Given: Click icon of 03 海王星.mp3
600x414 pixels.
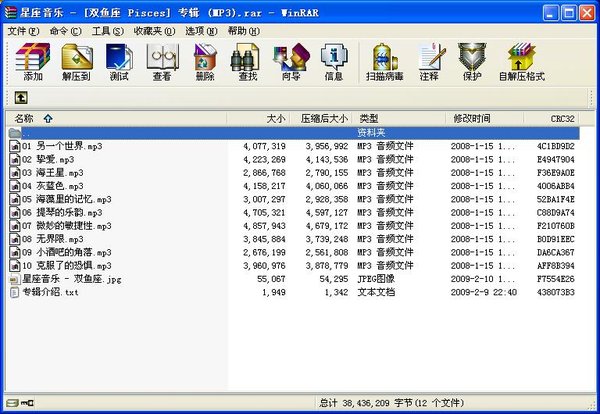Looking at the screenshot, I should click(15, 173).
